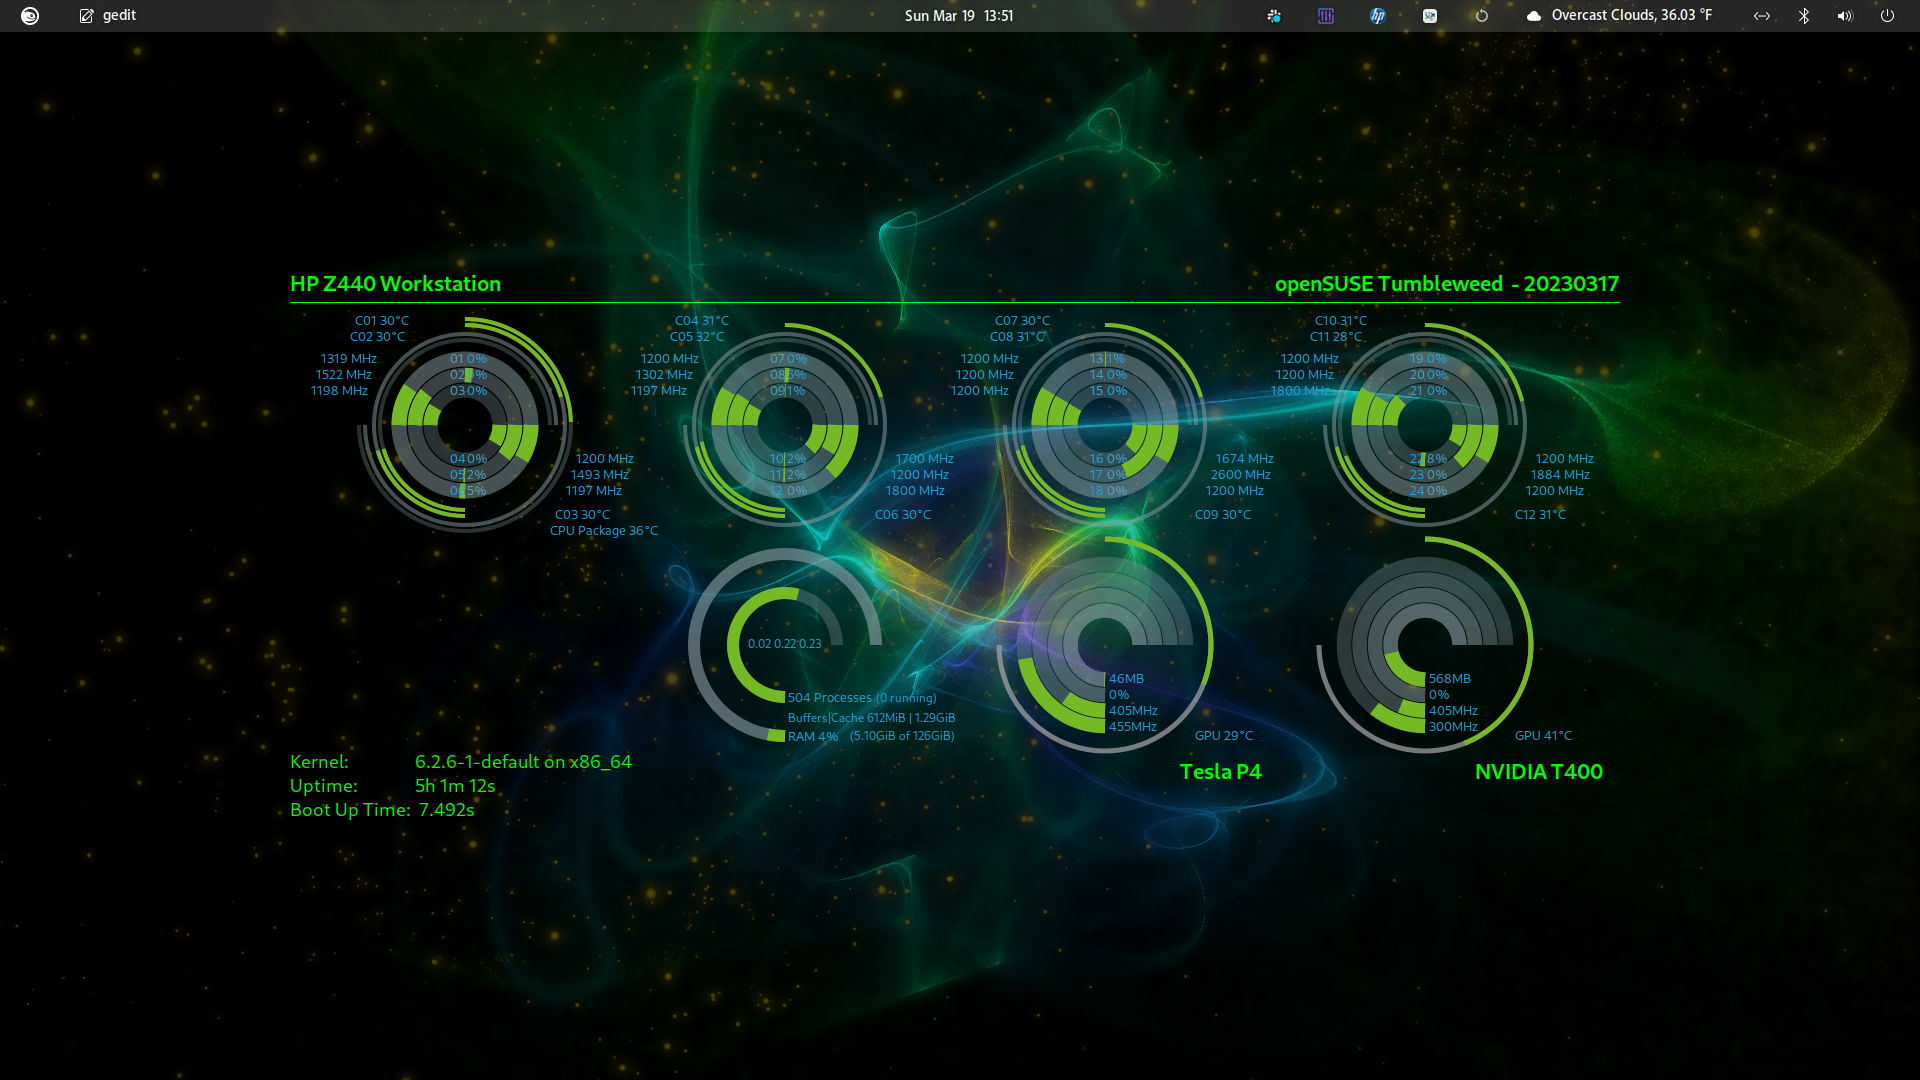Click the 'C01 30°C' core temperature
Viewport: 1920px width, 1080px height.
pyautogui.click(x=382, y=321)
